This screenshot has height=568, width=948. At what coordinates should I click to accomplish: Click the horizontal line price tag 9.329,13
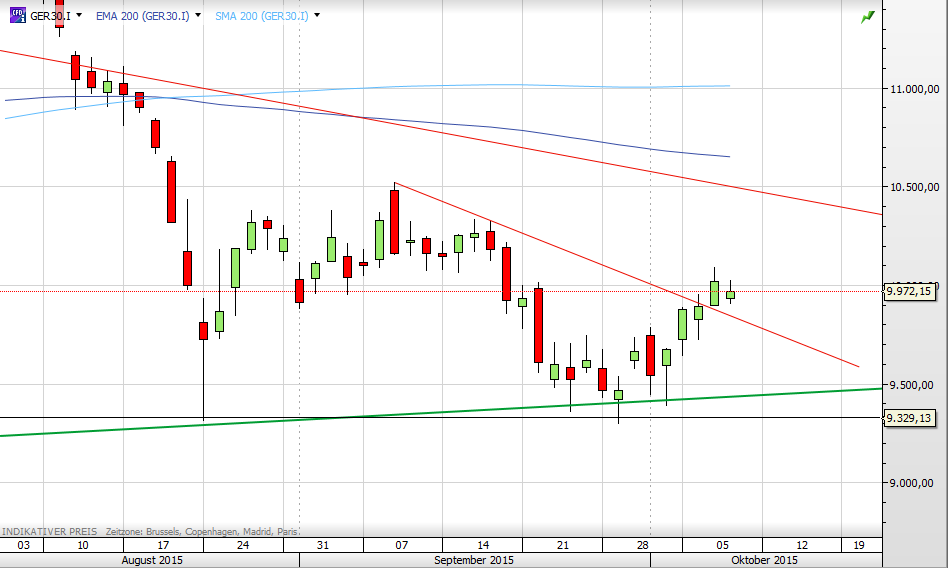[x=909, y=418]
